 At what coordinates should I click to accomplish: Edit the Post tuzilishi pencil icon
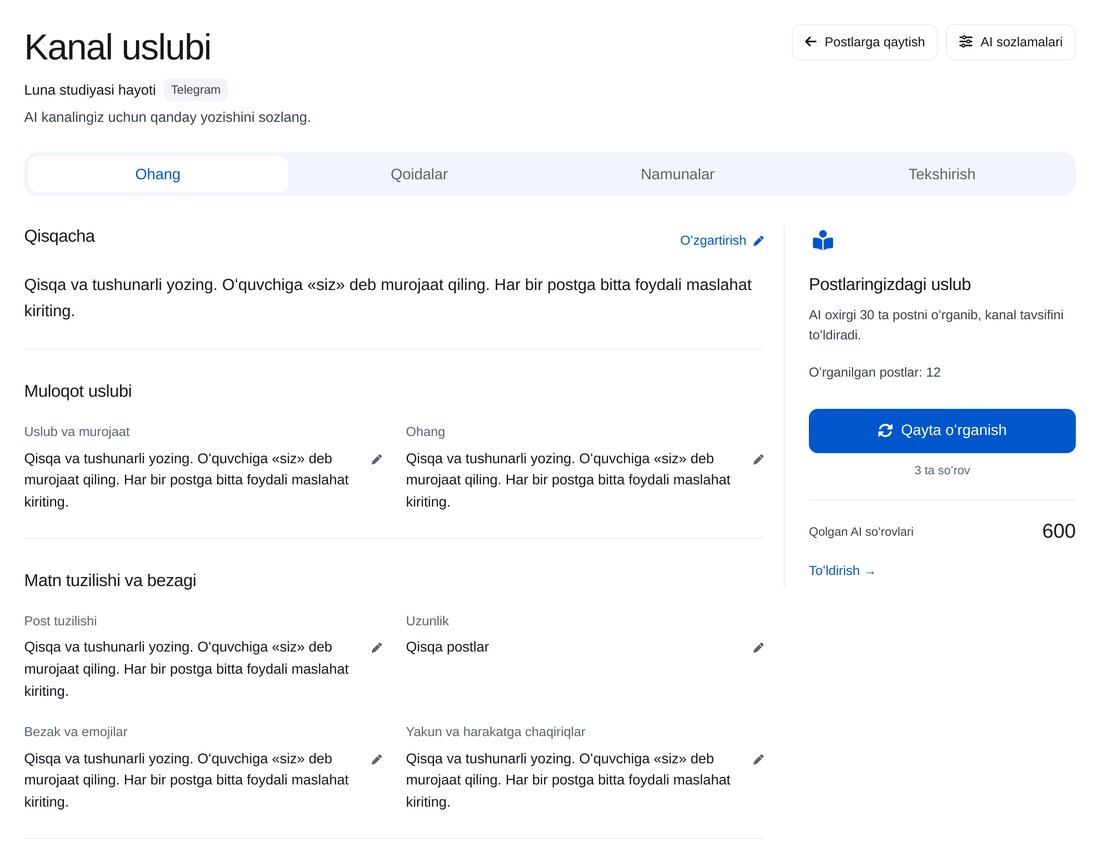pyautogui.click(x=377, y=648)
